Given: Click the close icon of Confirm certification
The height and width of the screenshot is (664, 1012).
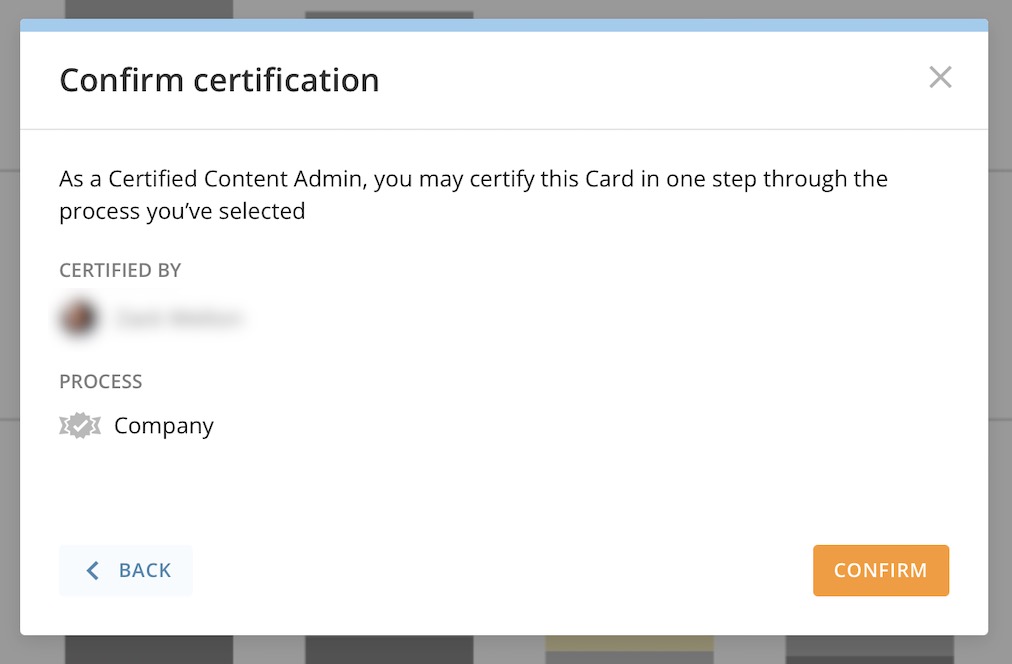Looking at the screenshot, I should tap(940, 77).
